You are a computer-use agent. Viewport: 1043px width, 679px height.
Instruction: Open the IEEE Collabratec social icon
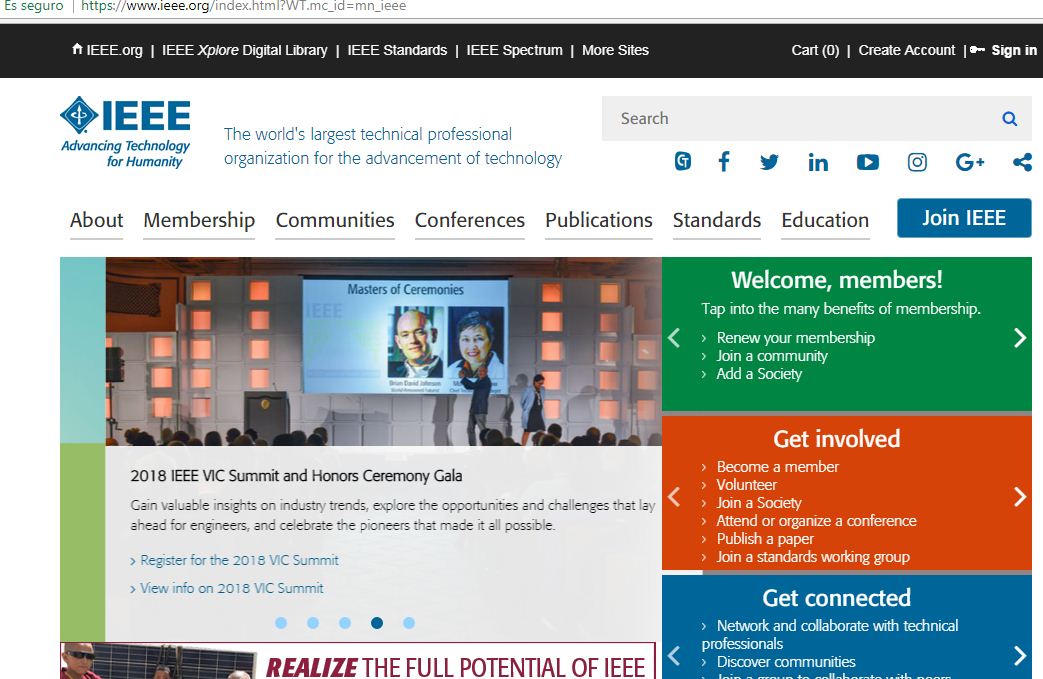coord(682,162)
